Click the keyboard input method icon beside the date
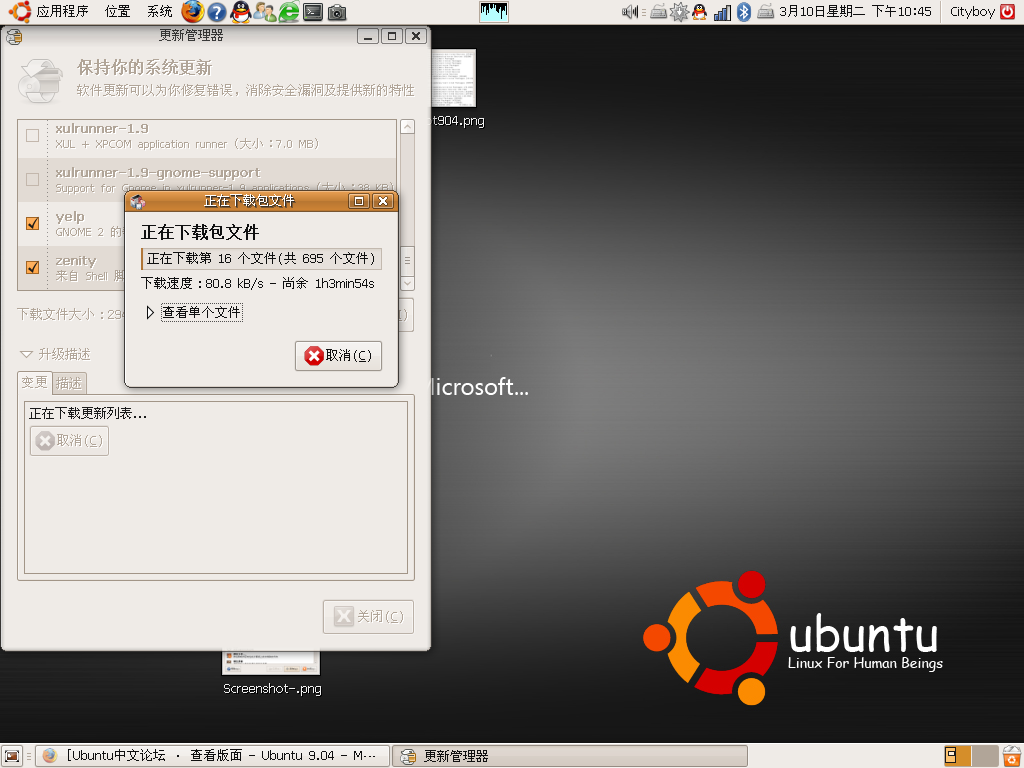This screenshot has height=768, width=1024. 765,12
